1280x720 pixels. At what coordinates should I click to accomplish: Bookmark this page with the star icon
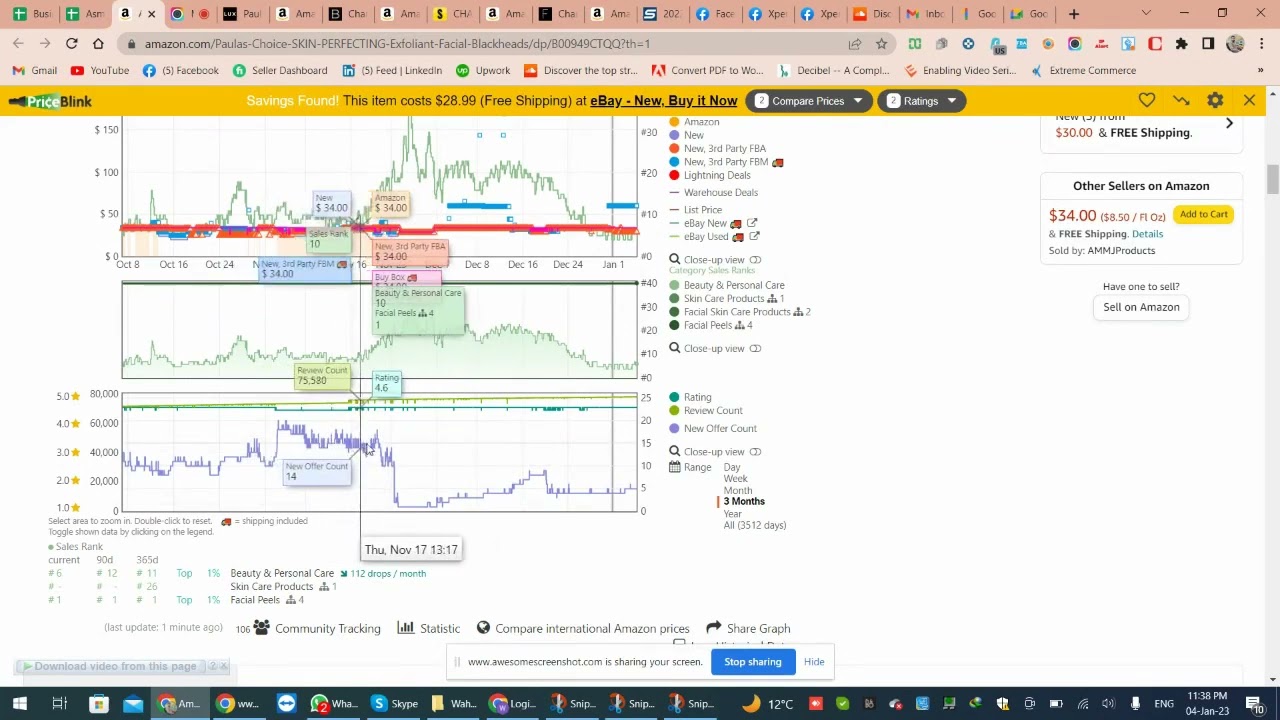[x=881, y=44]
